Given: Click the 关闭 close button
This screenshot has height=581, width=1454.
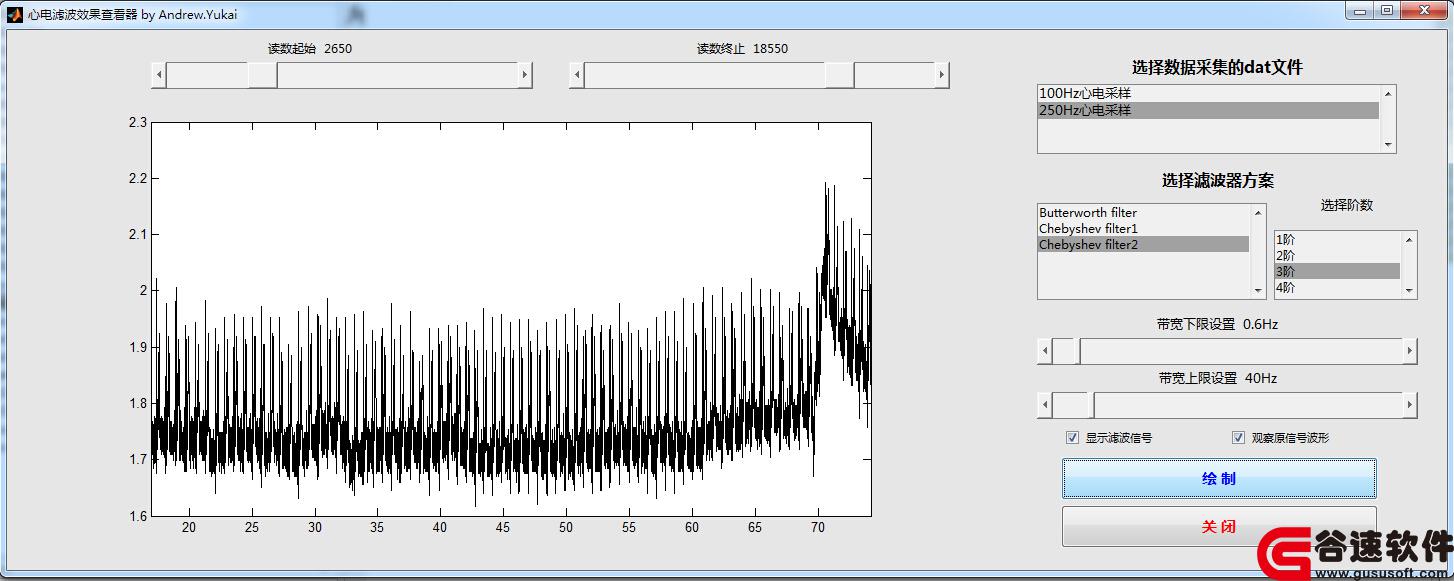Looking at the screenshot, I should 1219,526.
